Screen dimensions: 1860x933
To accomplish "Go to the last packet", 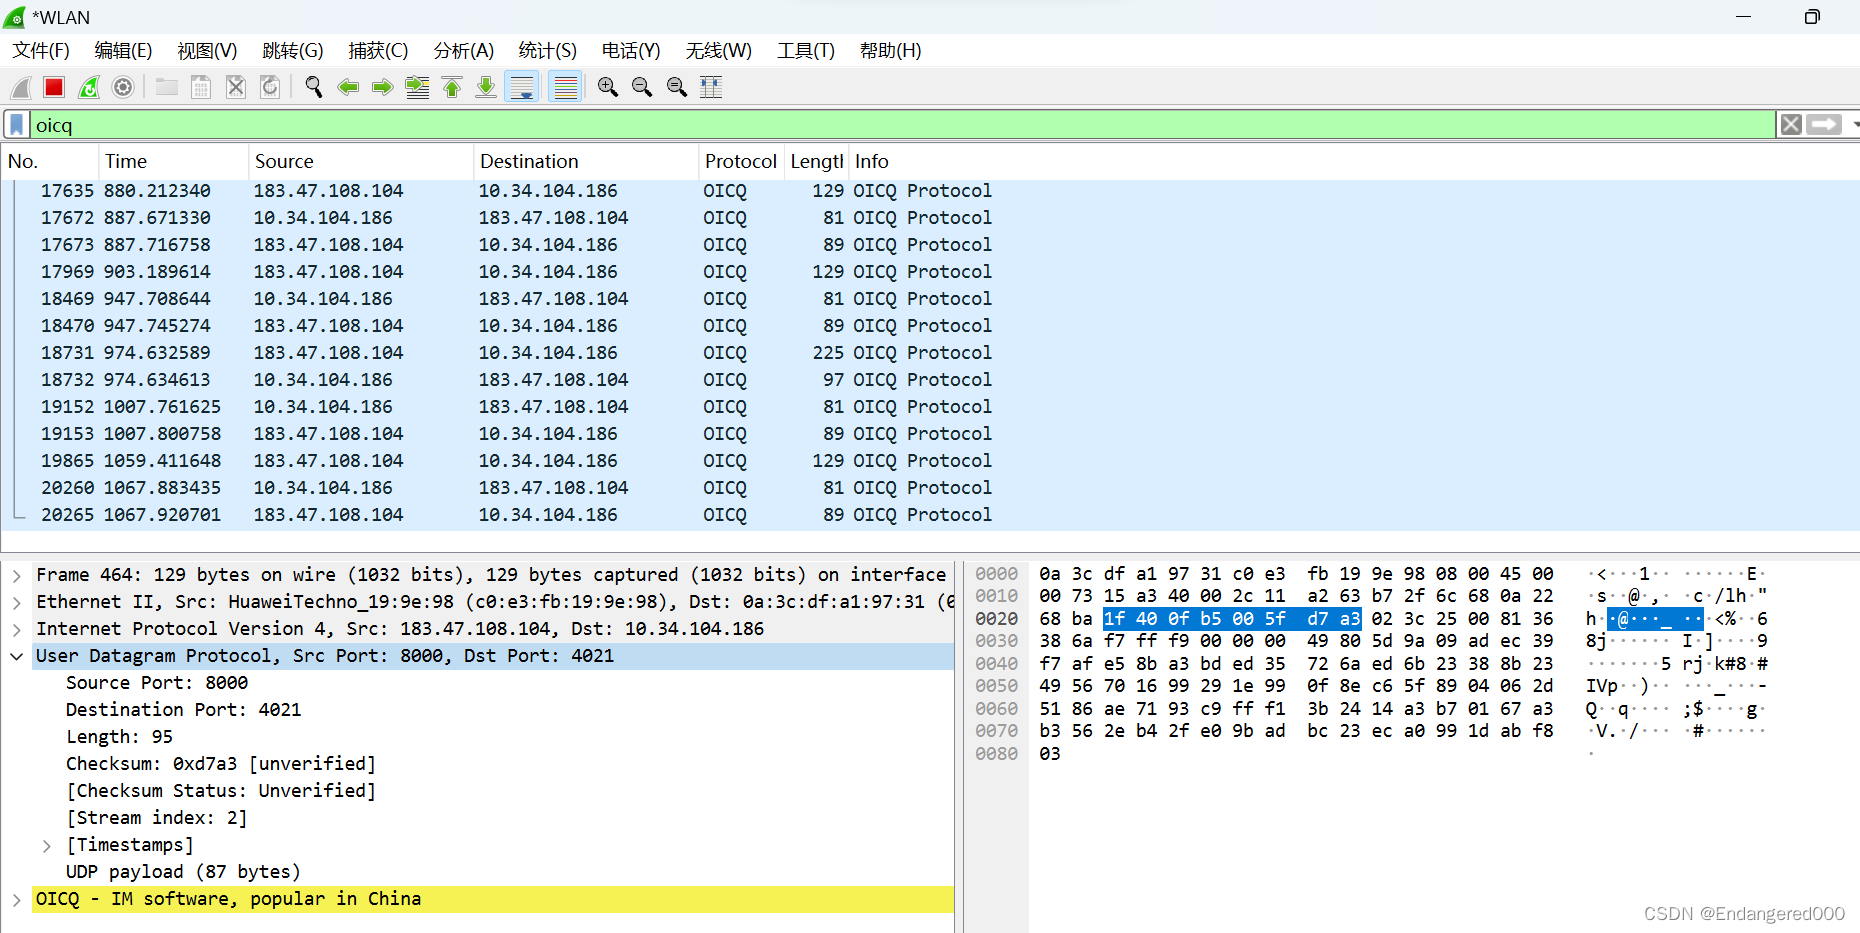I will coord(485,87).
